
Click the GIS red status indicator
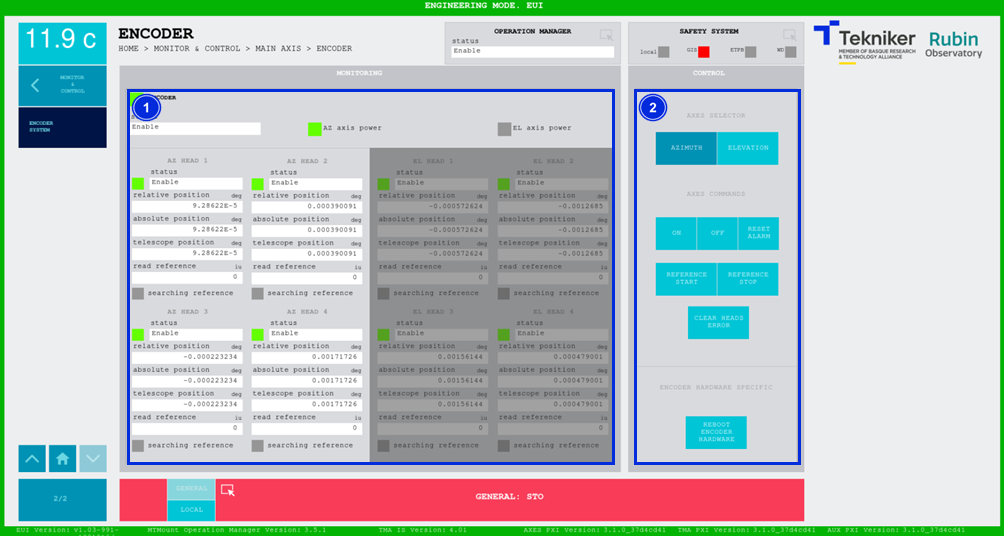click(704, 52)
